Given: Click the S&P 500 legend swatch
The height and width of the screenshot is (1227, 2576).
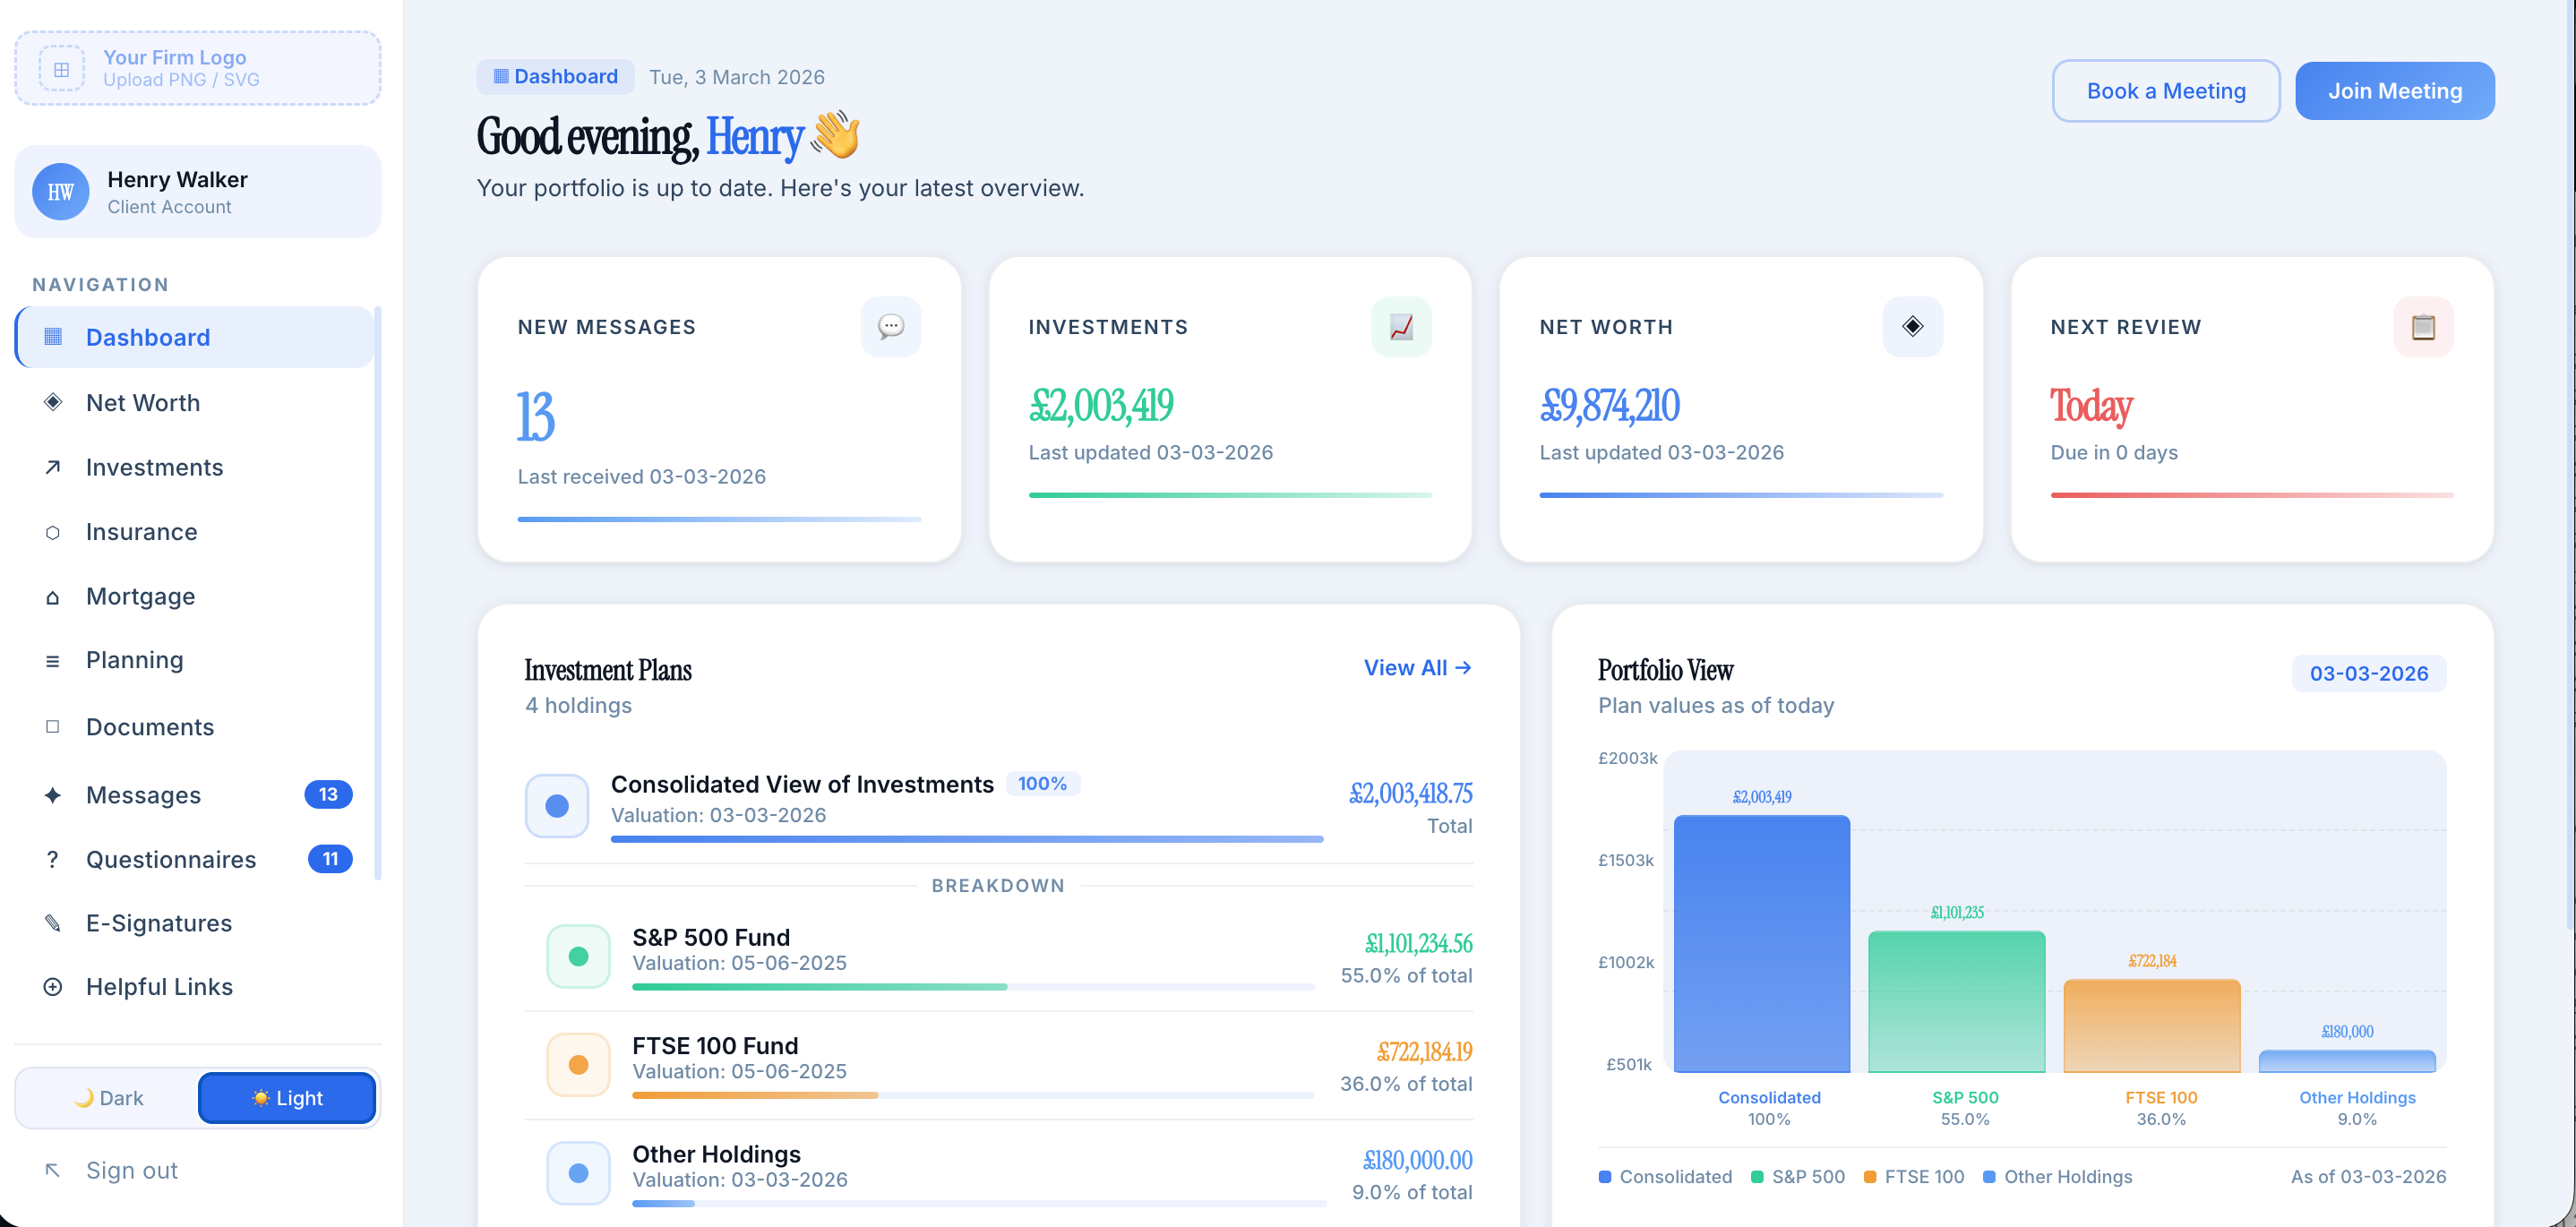Looking at the screenshot, I should [x=1757, y=1177].
